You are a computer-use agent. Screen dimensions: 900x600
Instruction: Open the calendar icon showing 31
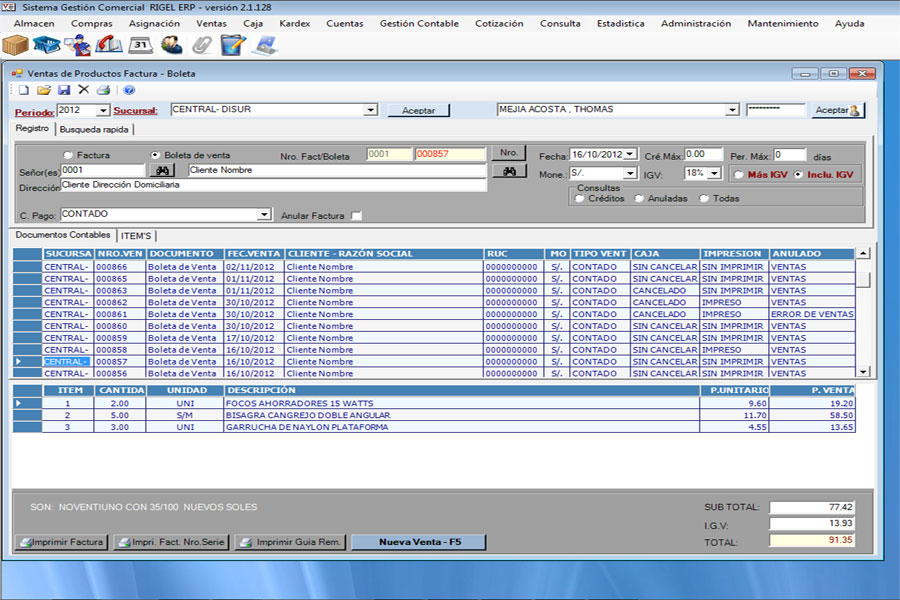pos(141,45)
